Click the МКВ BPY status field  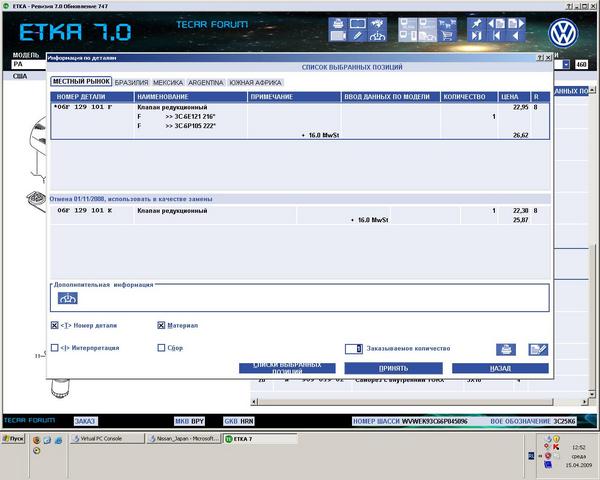(189, 421)
